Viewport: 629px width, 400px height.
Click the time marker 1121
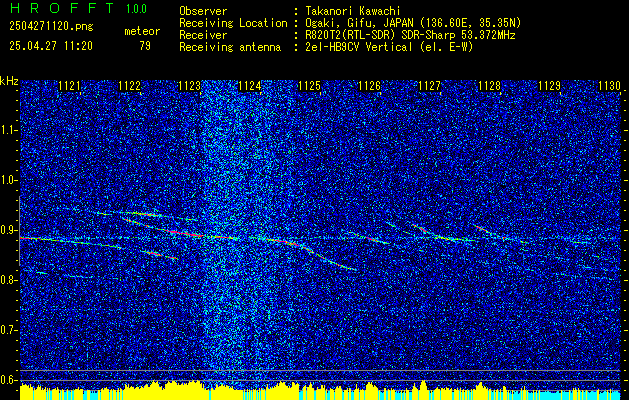coord(69,86)
